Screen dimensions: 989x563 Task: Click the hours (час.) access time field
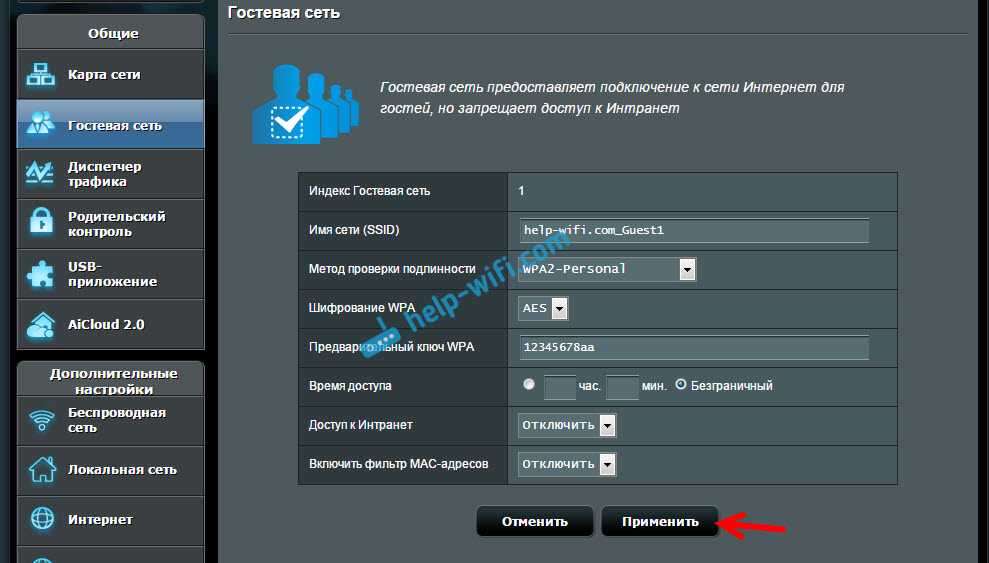[x=560, y=386]
